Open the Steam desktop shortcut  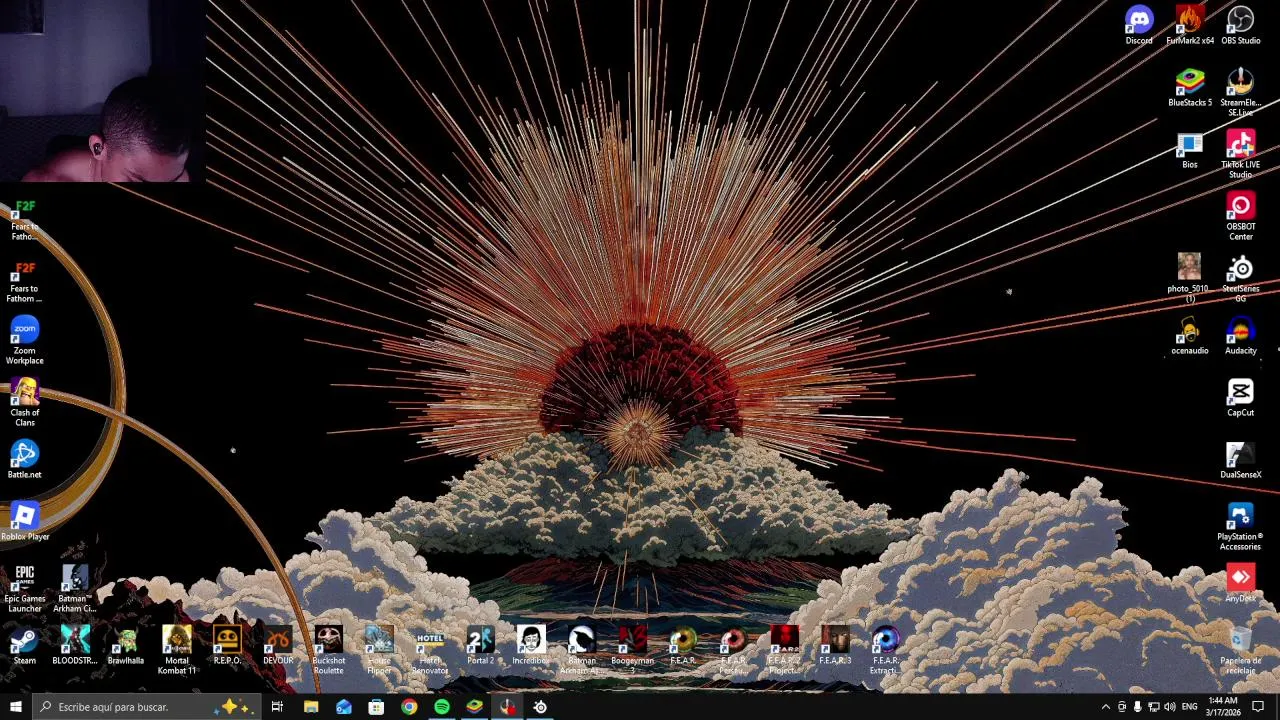pos(24,646)
